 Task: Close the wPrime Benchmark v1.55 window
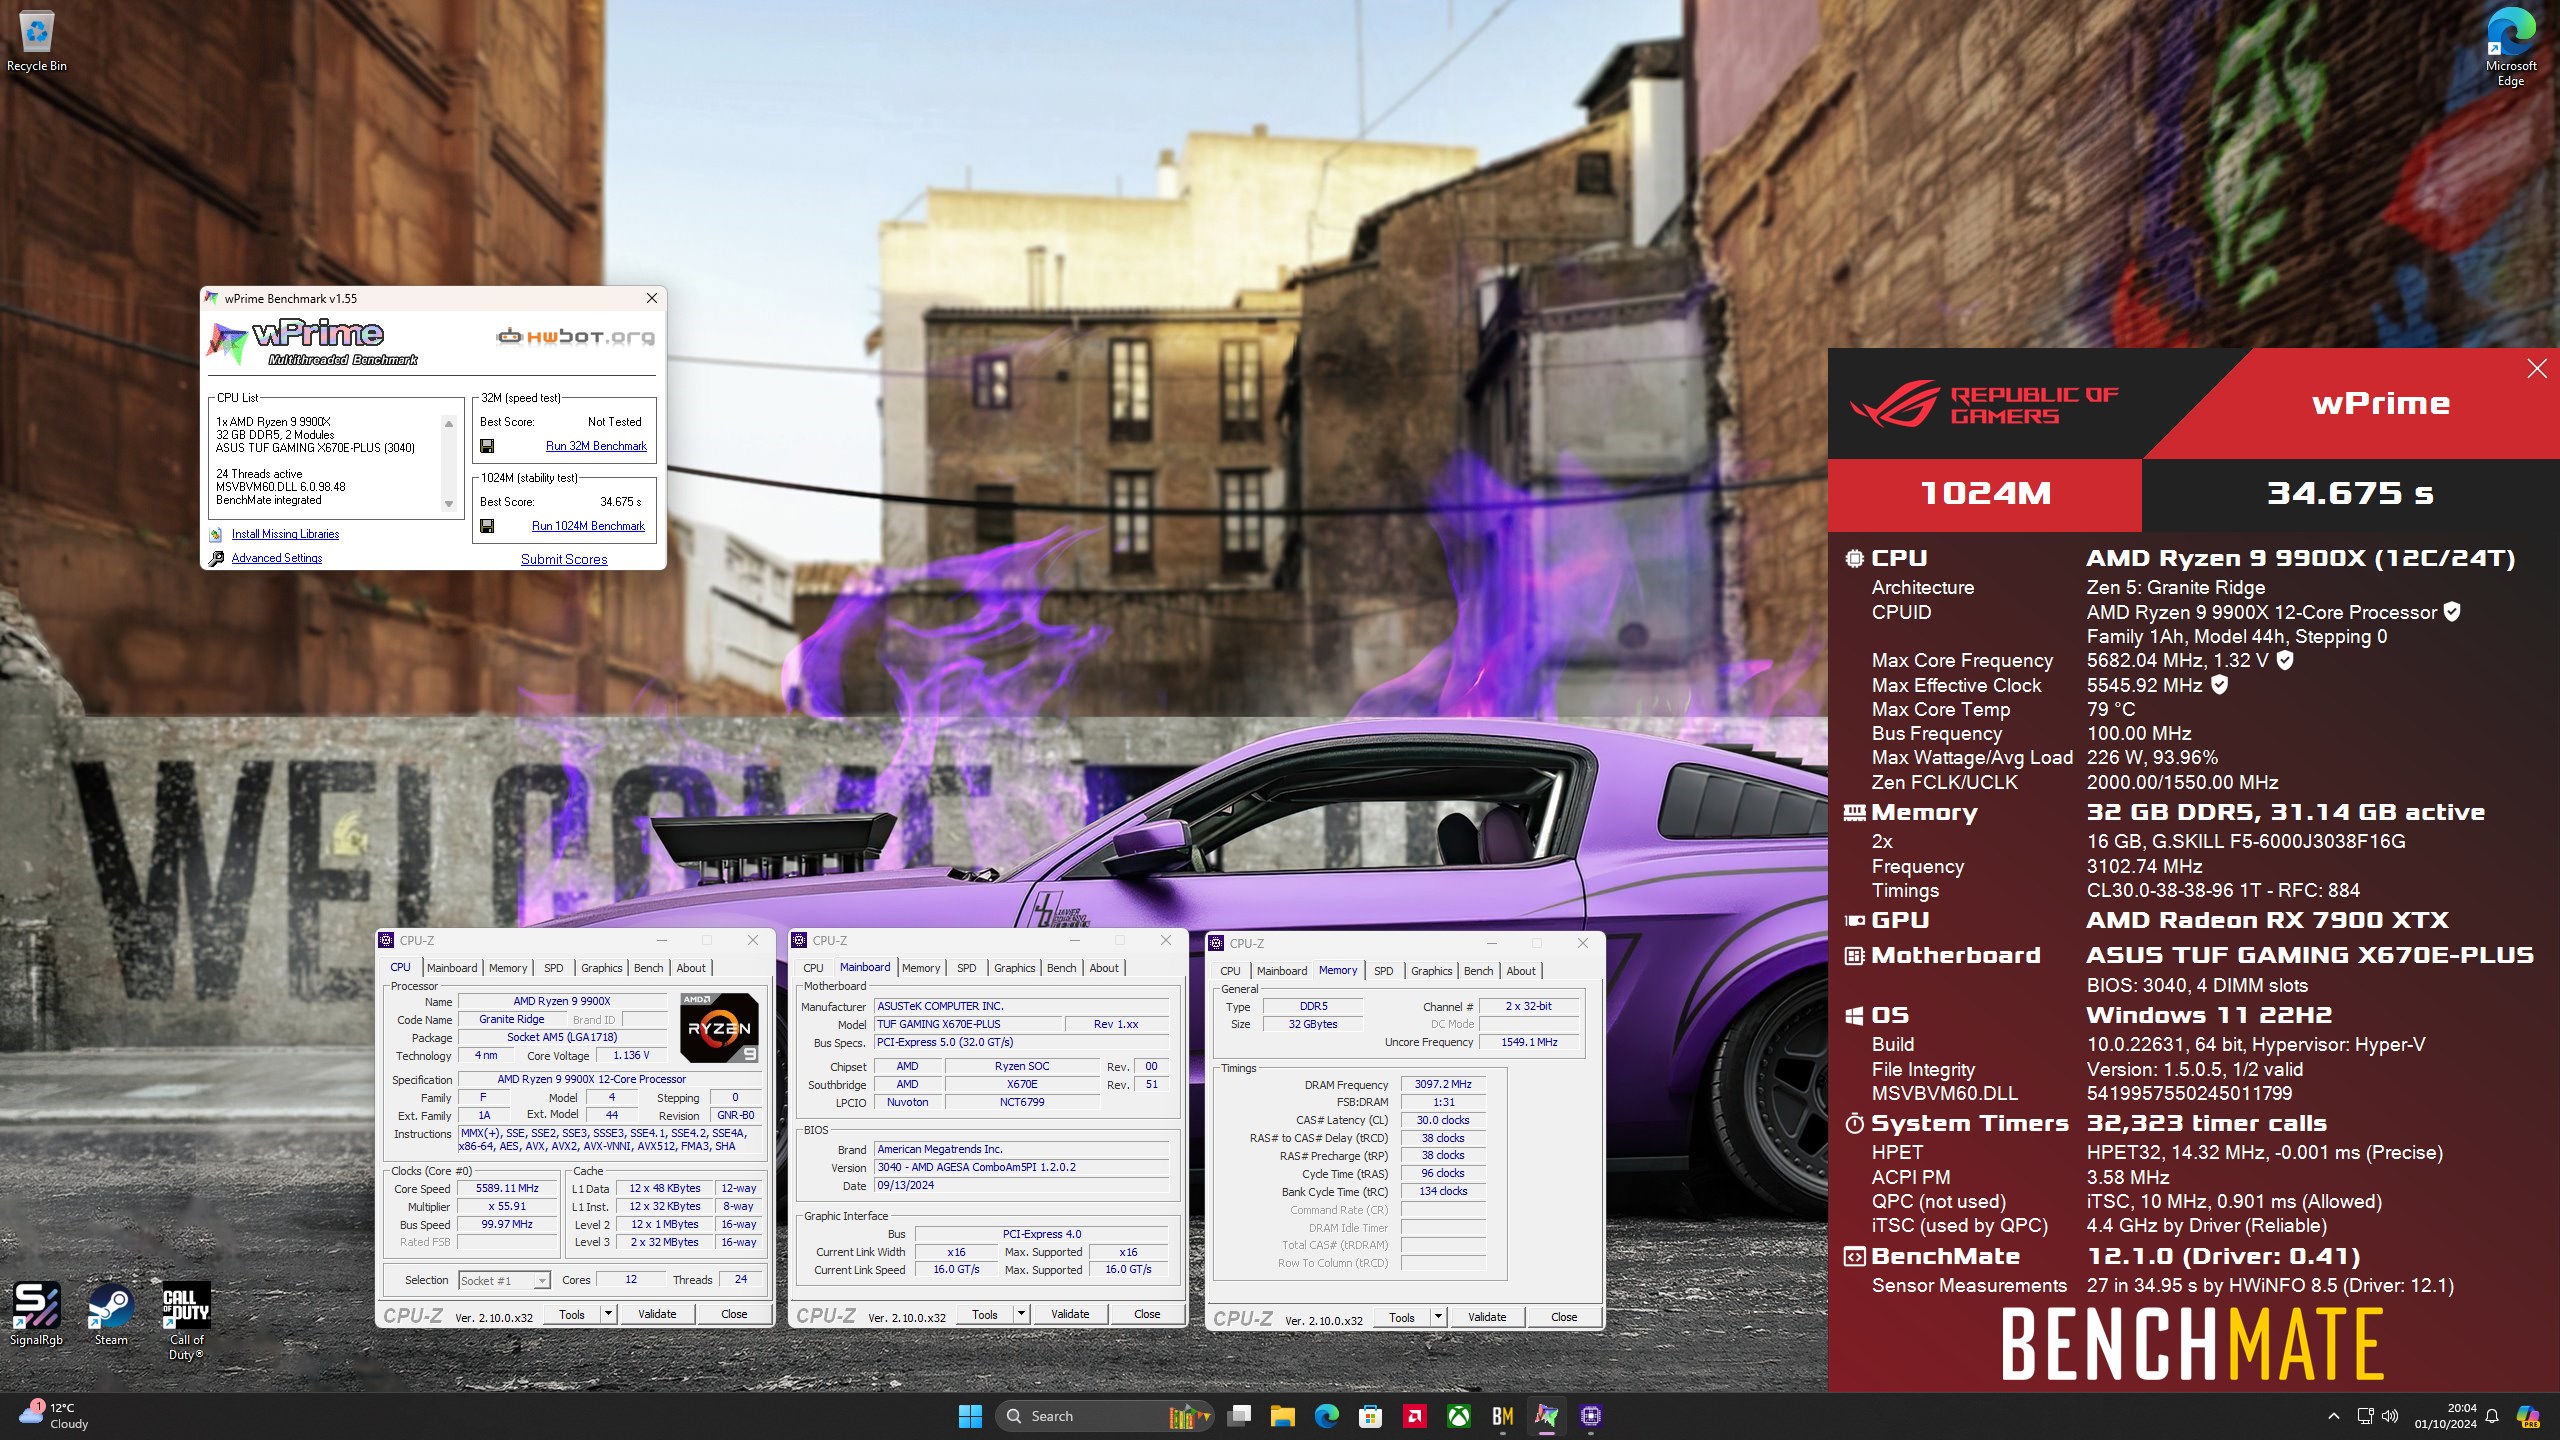[x=652, y=298]
